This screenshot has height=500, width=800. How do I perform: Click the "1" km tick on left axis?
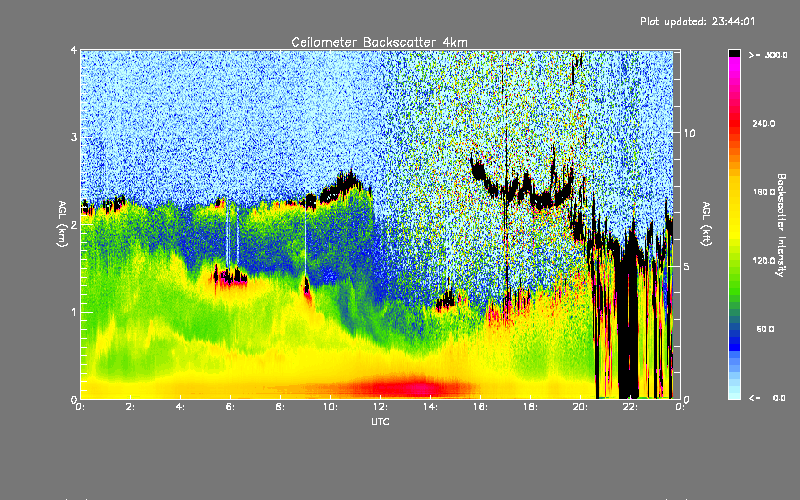(x=74, y=312)
